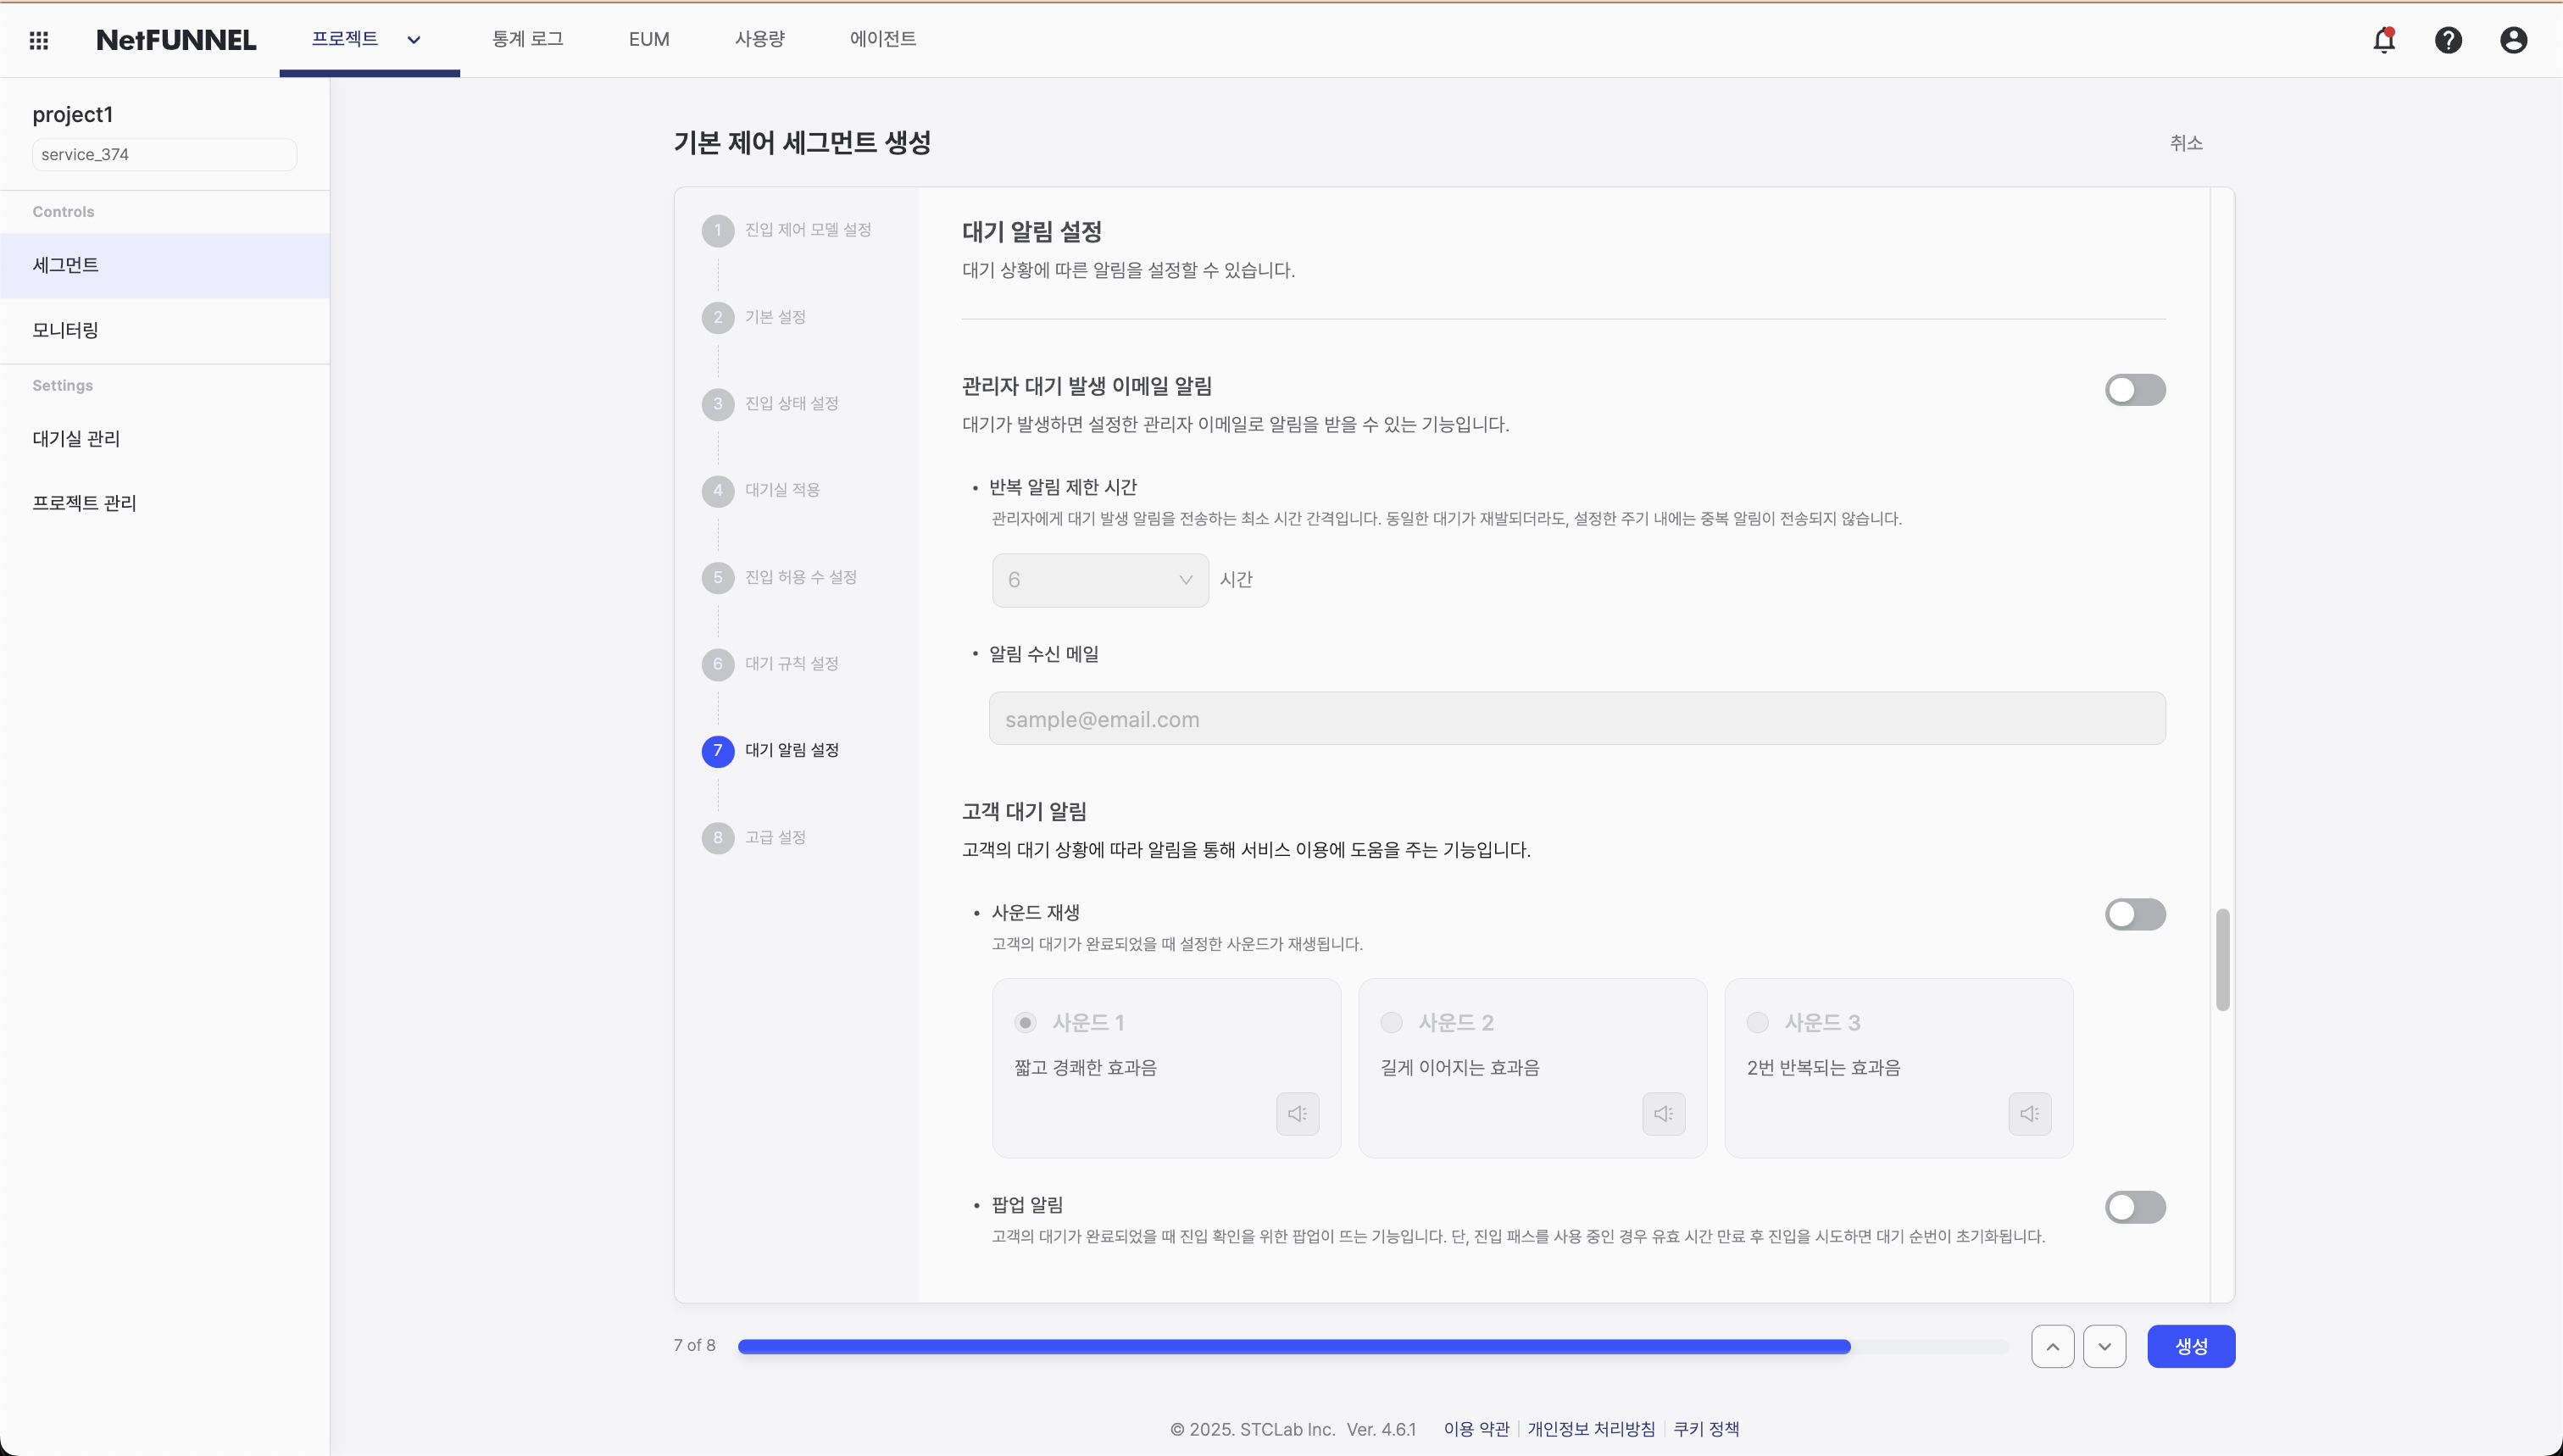Click the NetFUNNEL logo
Image resolution: width=2563 pixels, height=1456 pixels.
[x=175, y=40]
